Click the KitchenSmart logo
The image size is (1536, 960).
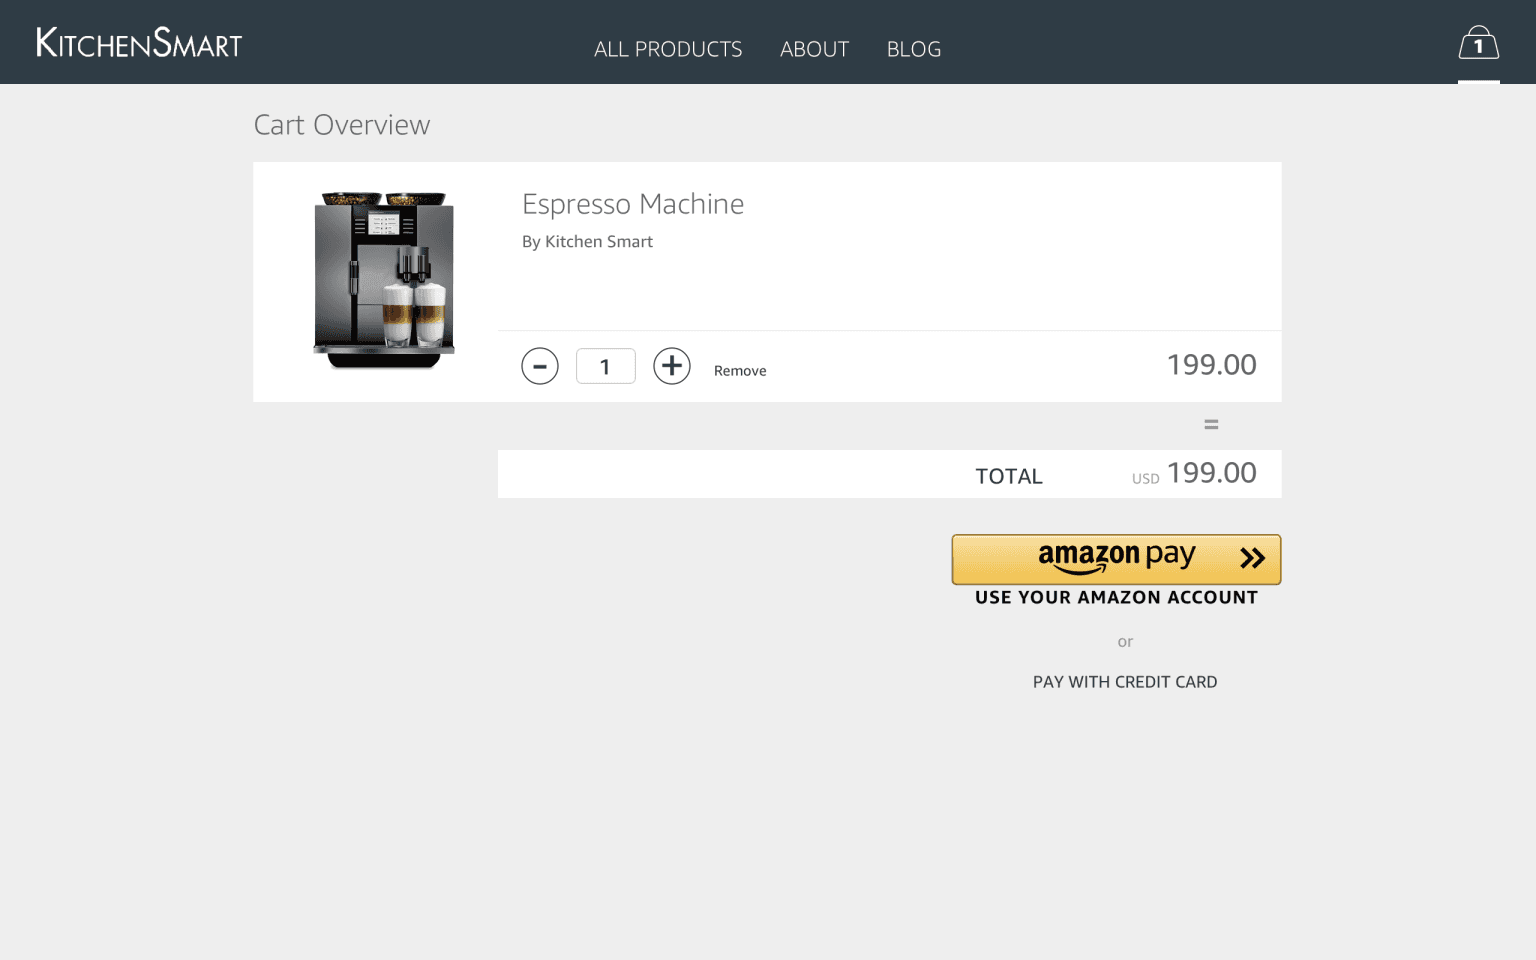[x=139, y=42]
